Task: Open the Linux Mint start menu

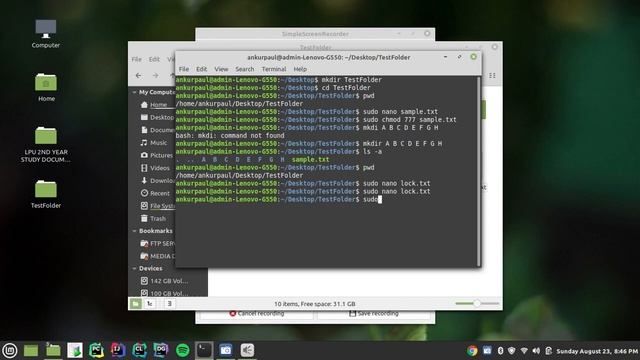Action: click(10, 350)
